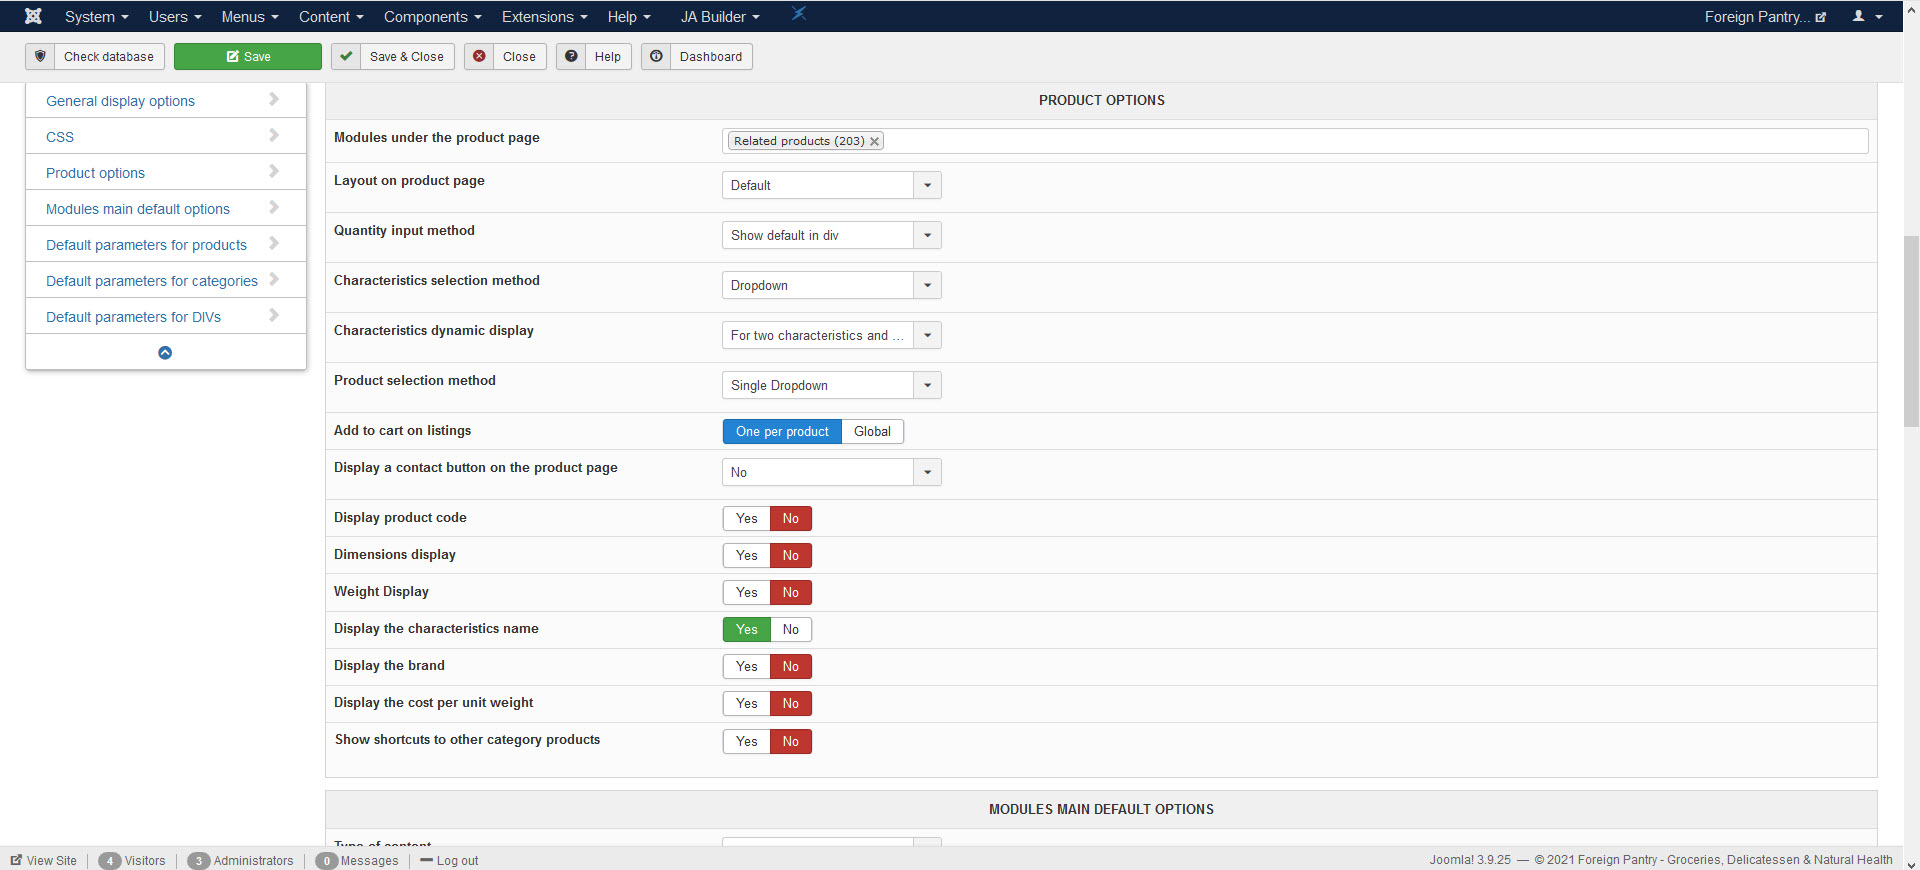Set Display the characteristics name to No
1920x870 pixels.
[791, 629]
